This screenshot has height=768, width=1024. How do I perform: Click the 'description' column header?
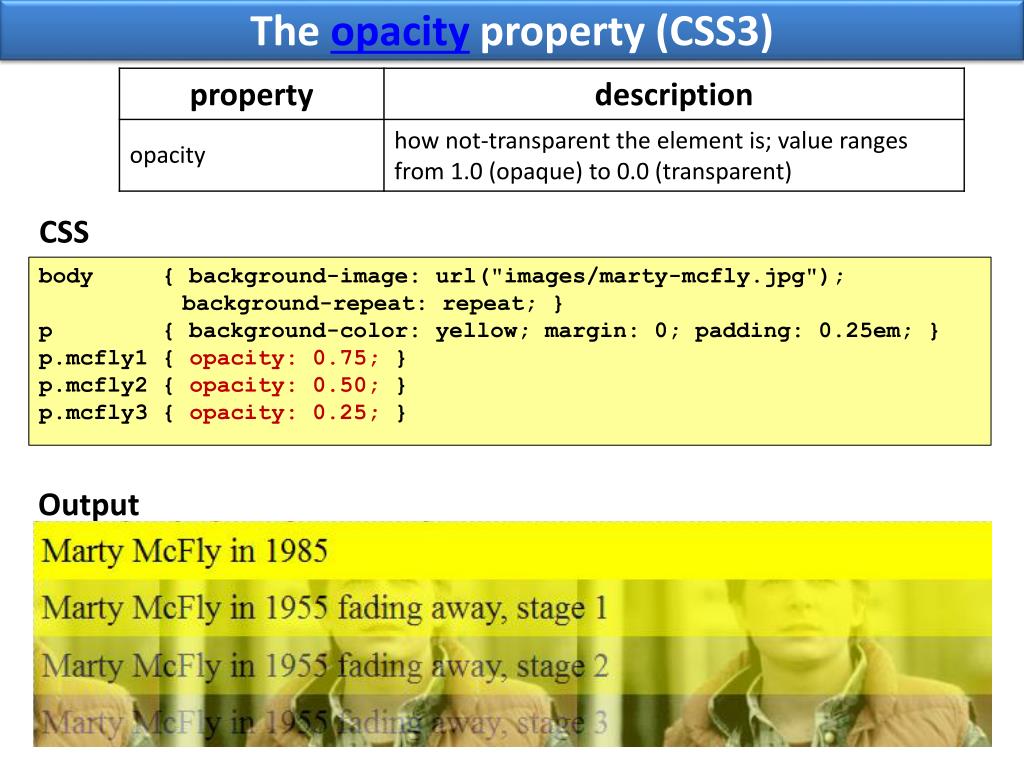674,95
